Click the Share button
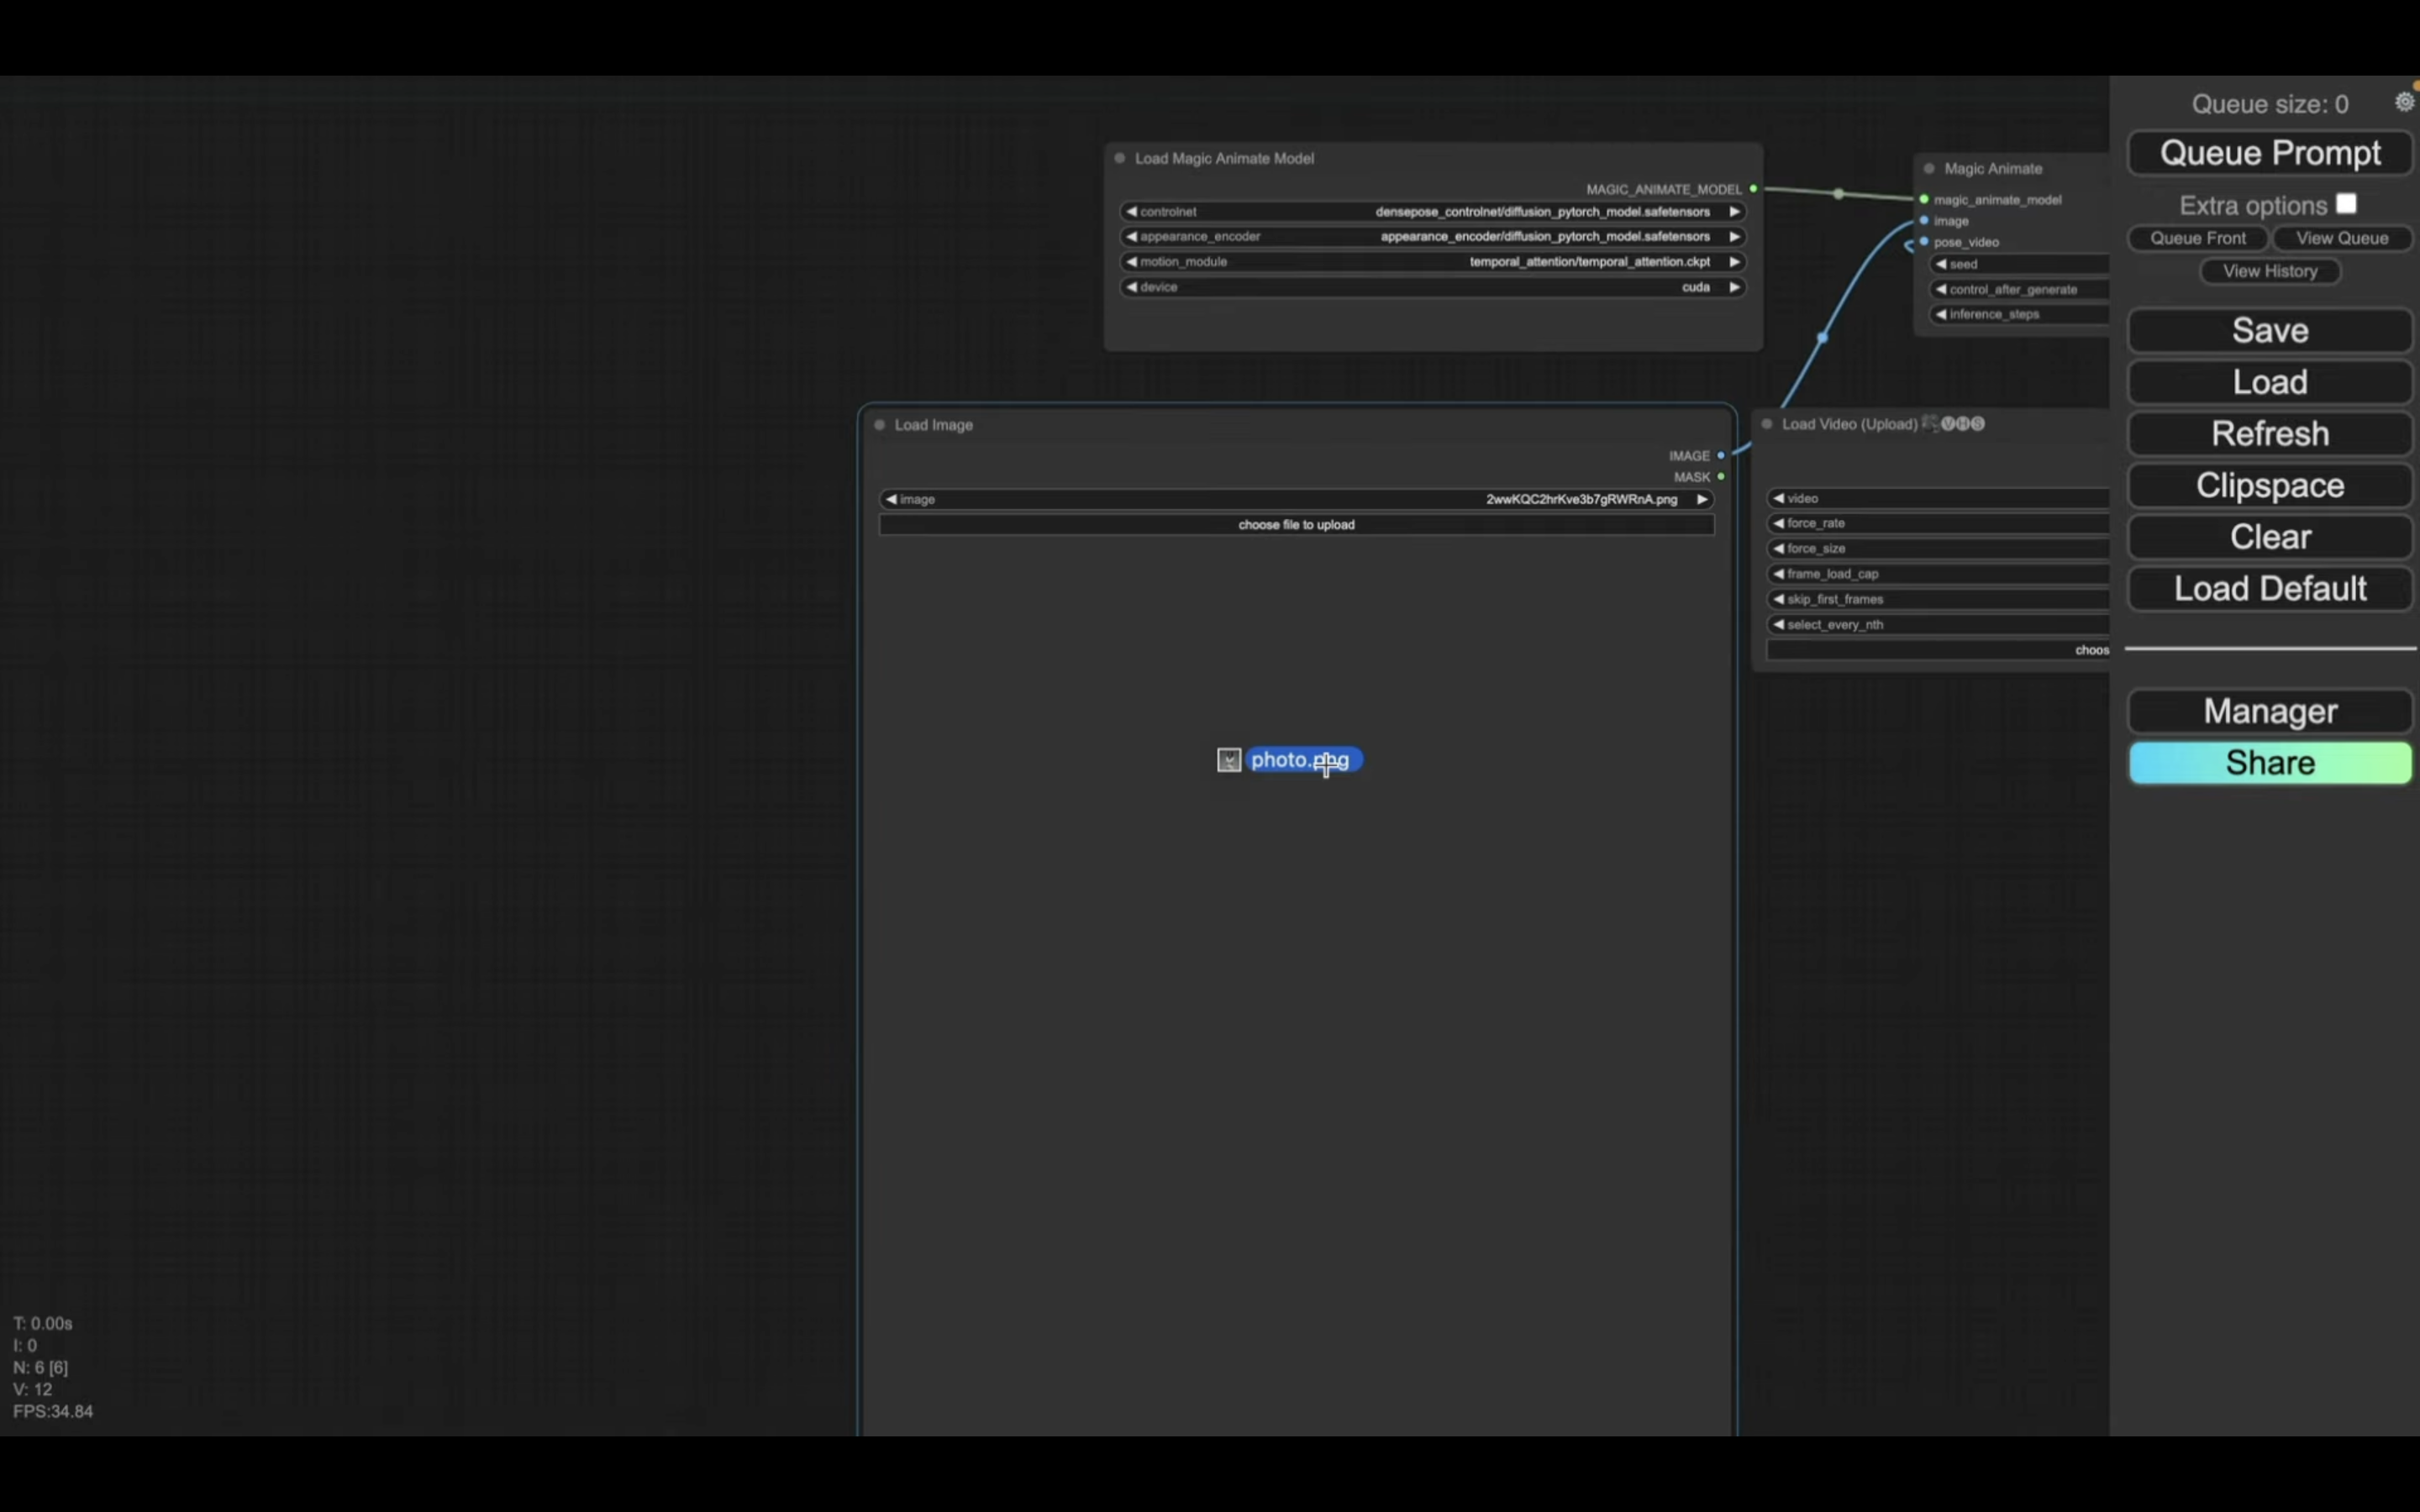This screenshot has height=1512, width=2420. point(2270,763)
